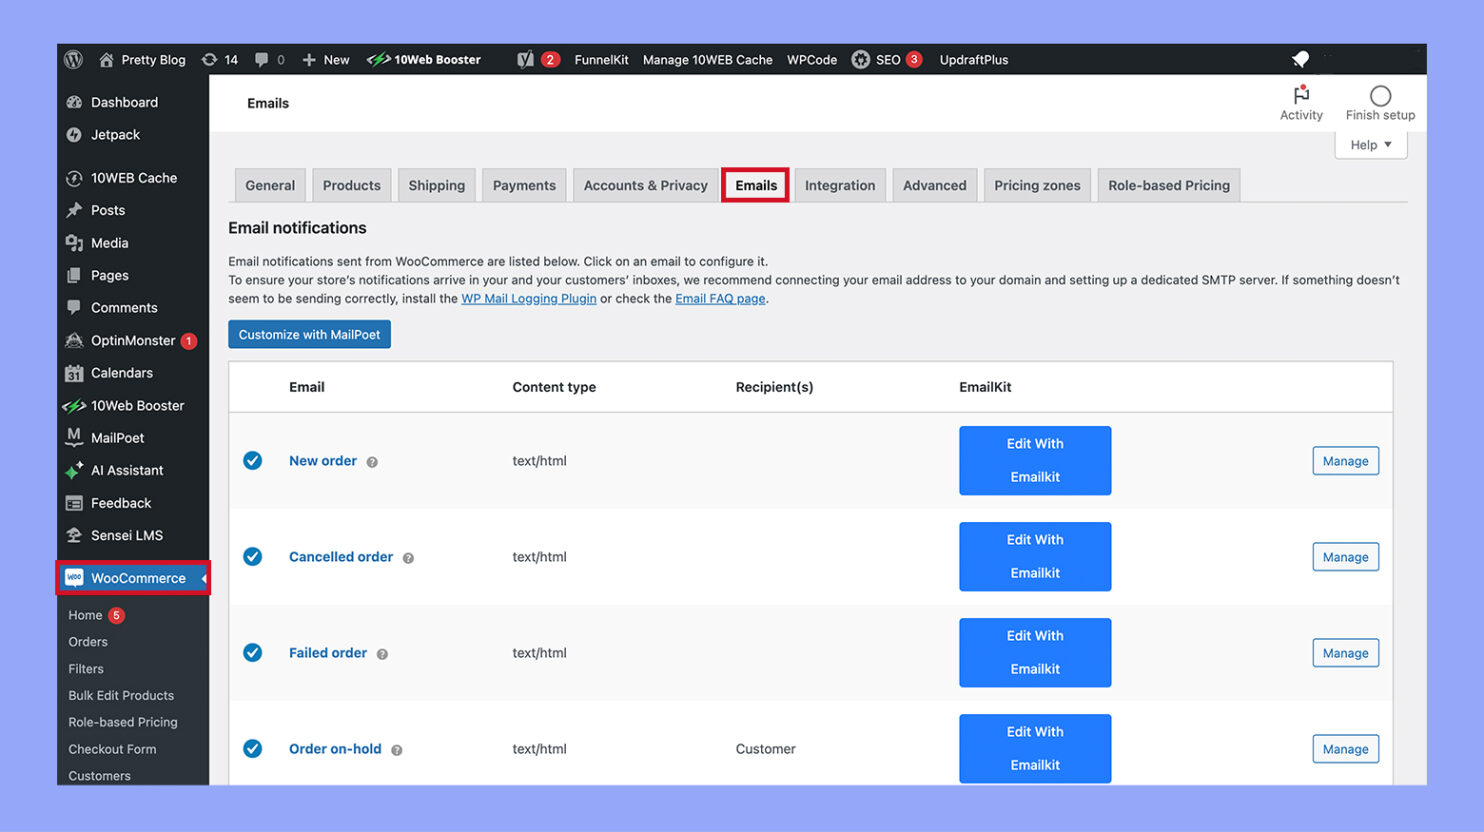Disable the Failed order notification toggle
The width and height of the screenshot is (1484, 832).
point(252,652)
